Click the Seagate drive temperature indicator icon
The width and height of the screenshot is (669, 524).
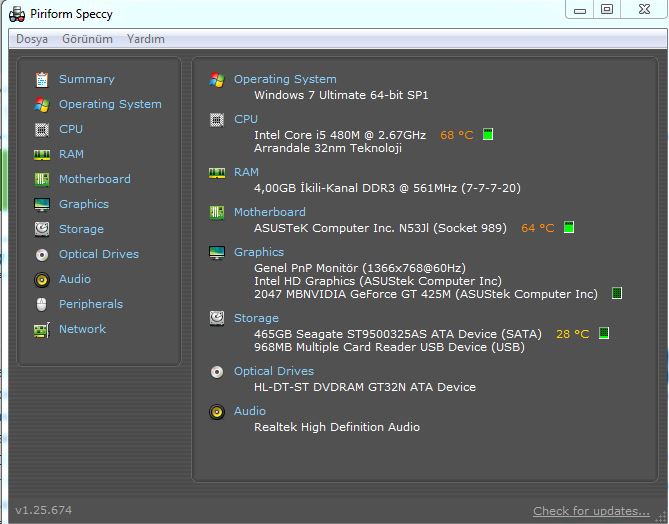pyautogui.click(x=603, y=333)
